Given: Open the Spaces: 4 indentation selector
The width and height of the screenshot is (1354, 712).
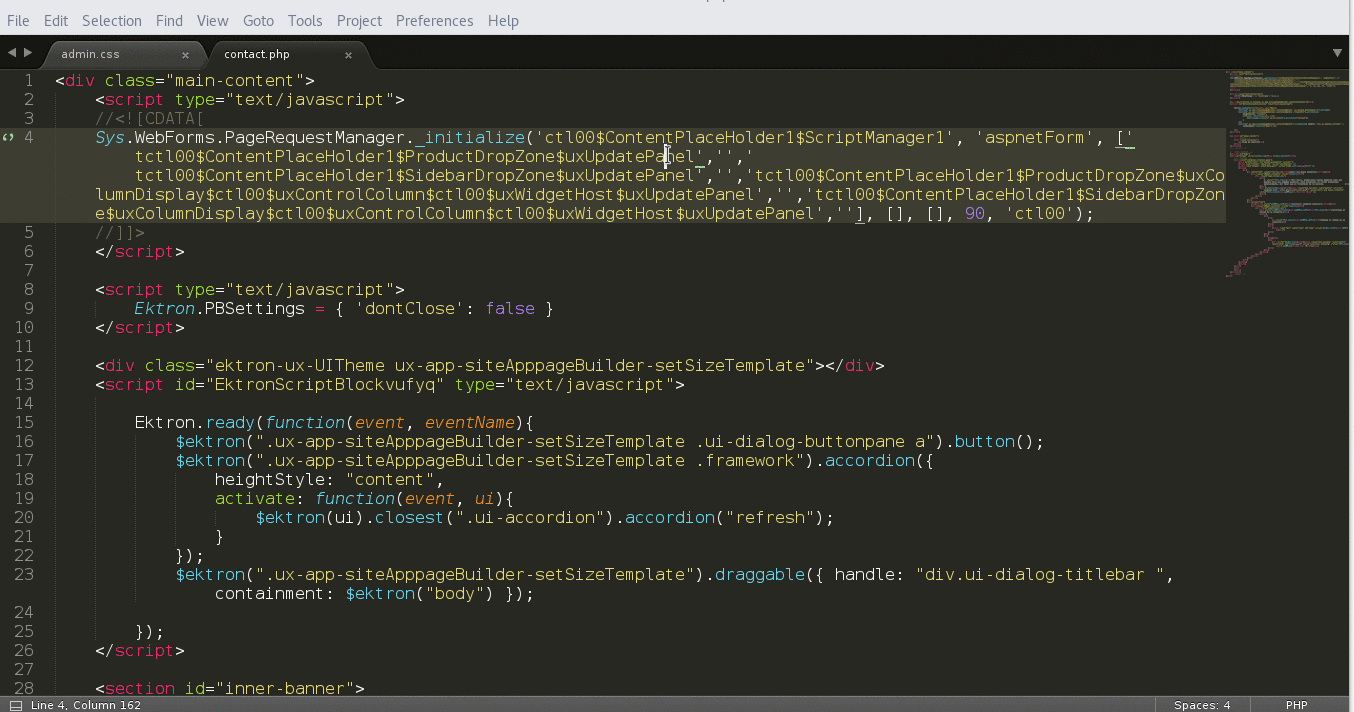Looking at the screenshot, I should point(1202,705).
